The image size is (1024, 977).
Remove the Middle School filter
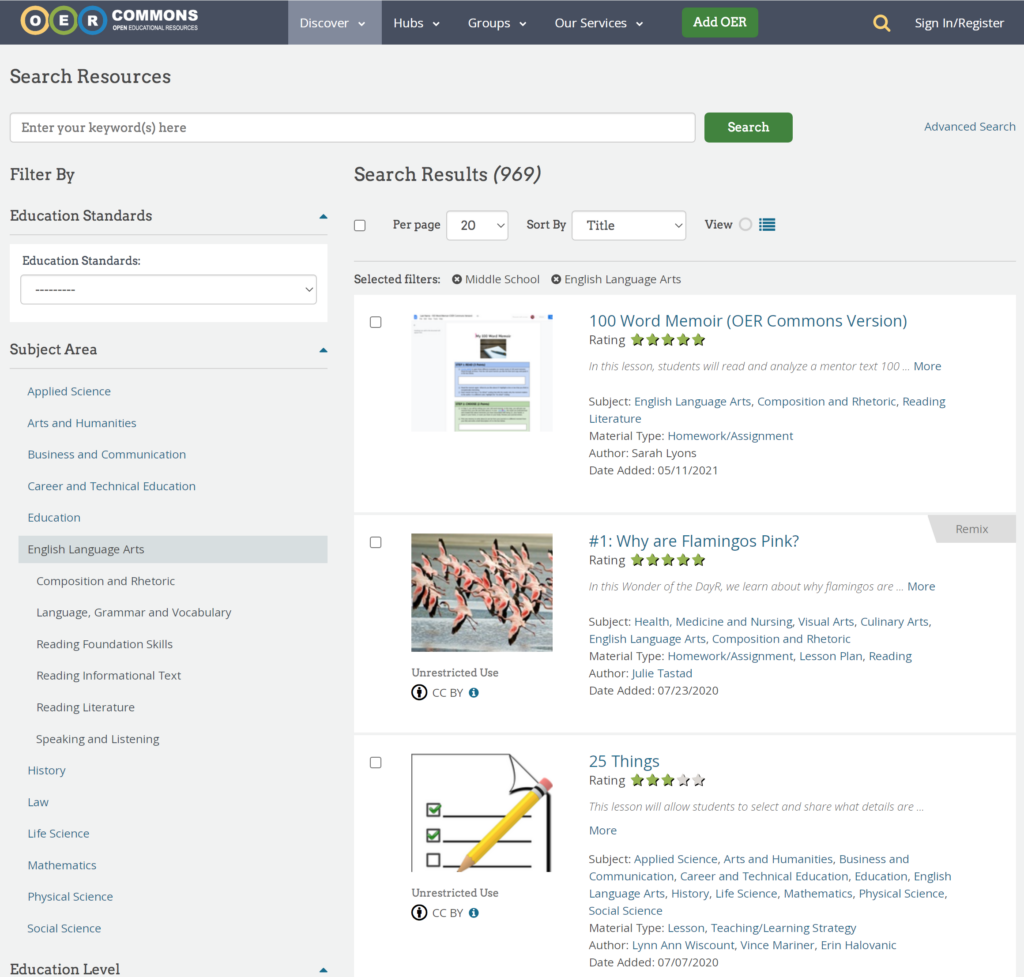[457, 279]
